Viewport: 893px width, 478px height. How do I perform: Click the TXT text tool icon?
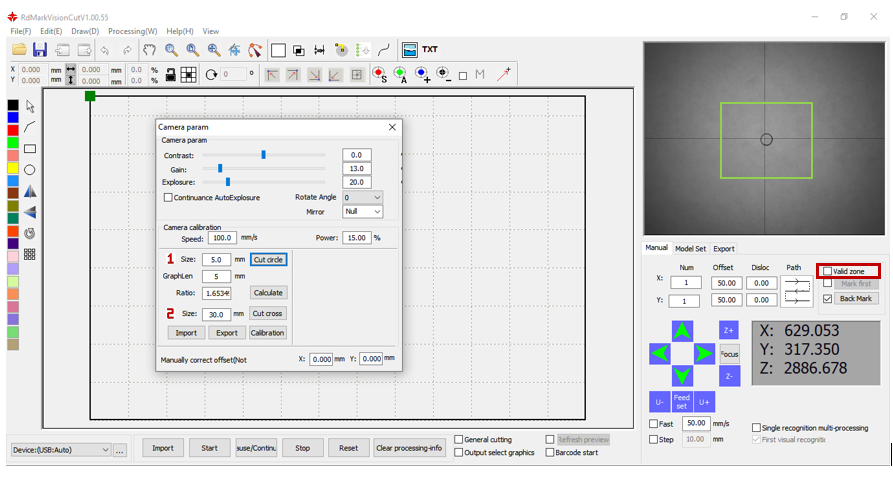pos(429,49)
